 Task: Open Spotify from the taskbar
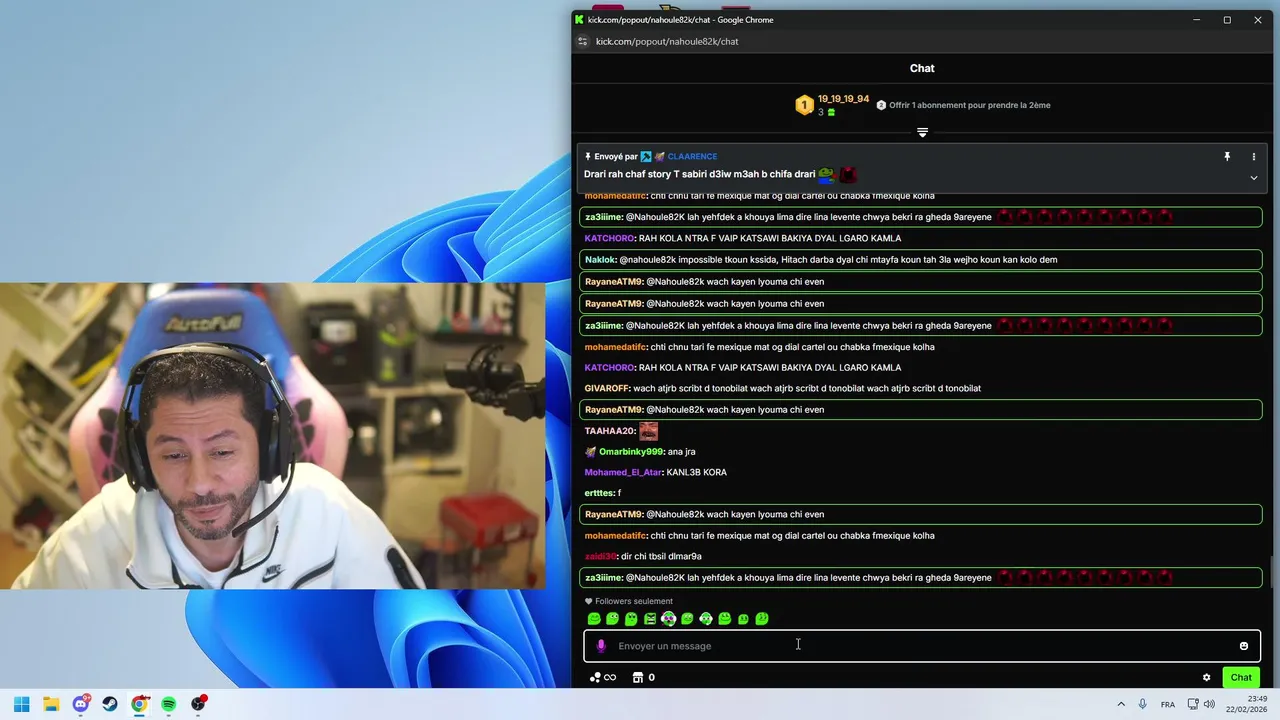[x=169, y=704]
